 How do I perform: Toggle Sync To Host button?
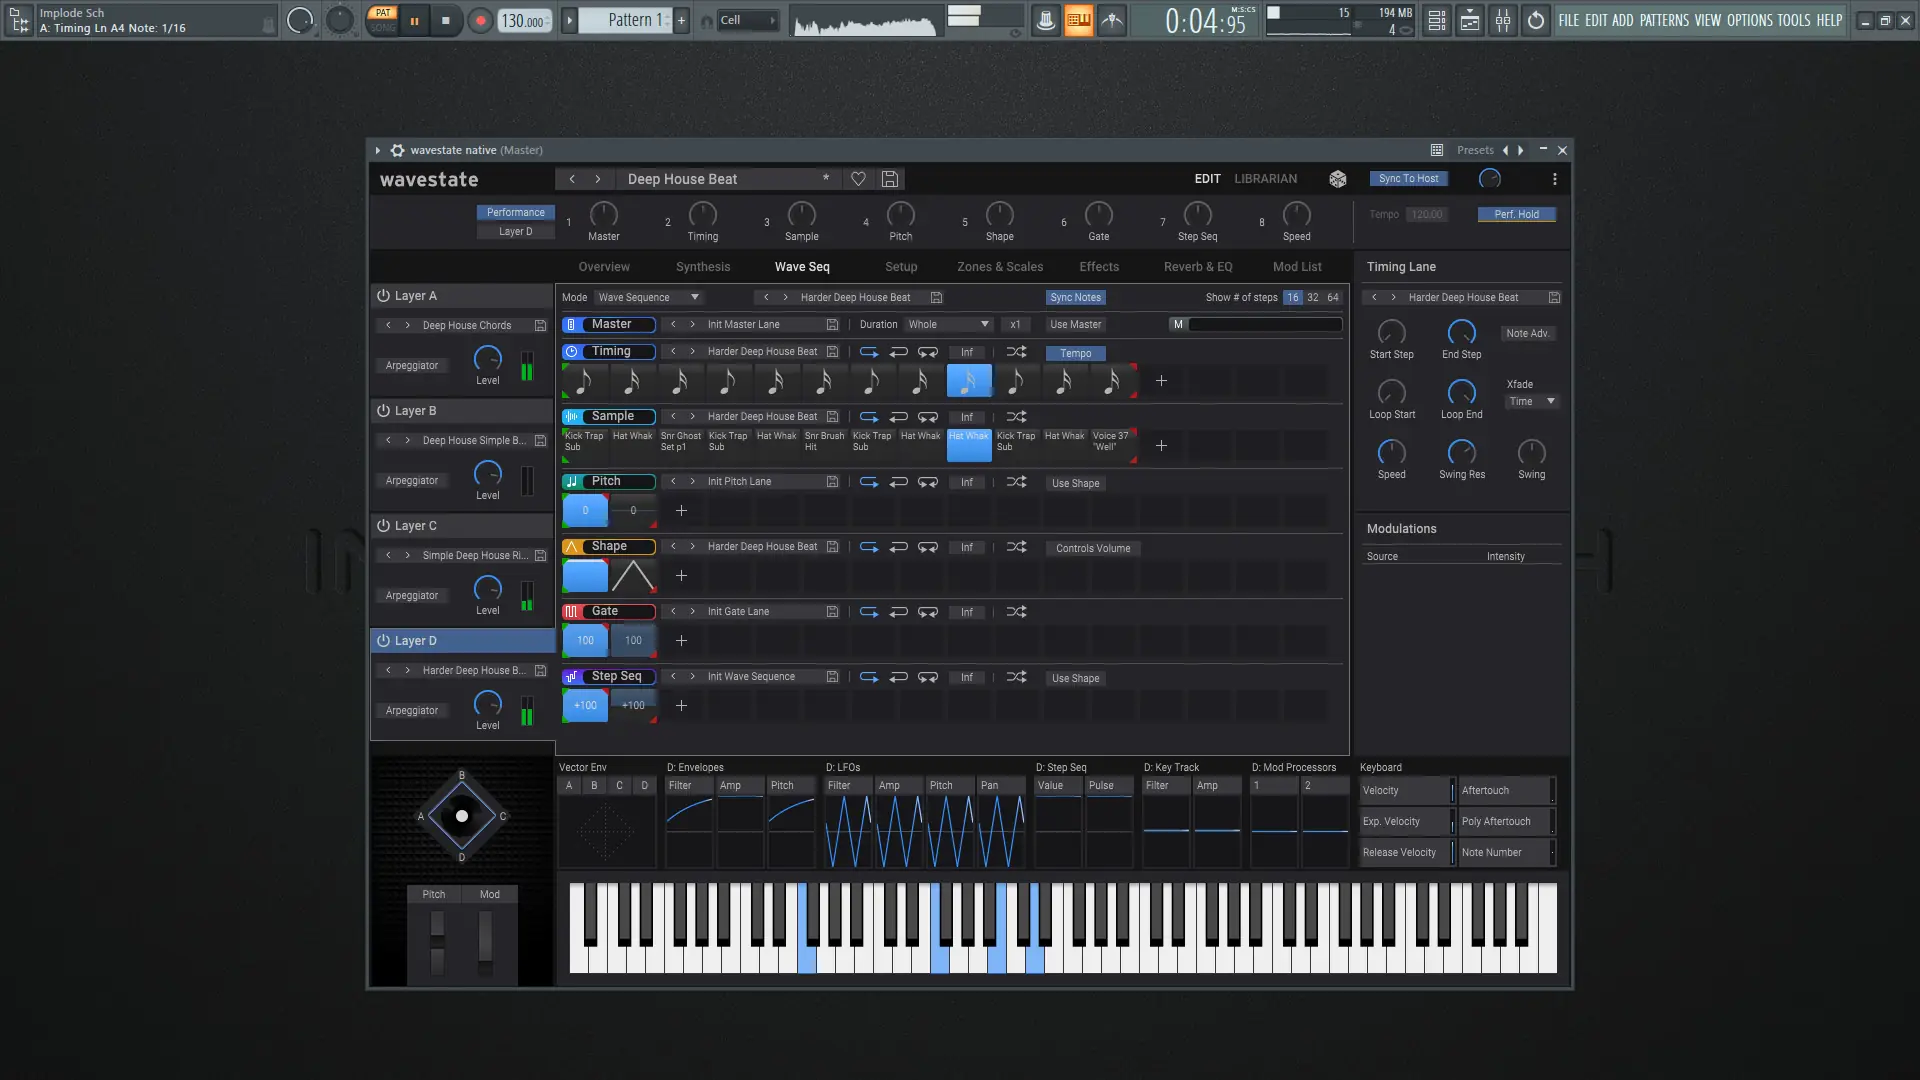[x=1408, y=179]
